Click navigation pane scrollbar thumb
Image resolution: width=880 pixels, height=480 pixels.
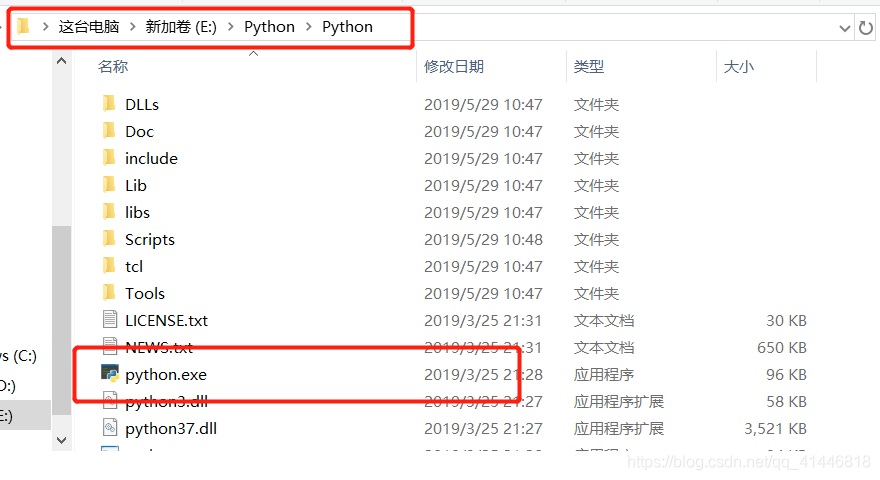62,320
